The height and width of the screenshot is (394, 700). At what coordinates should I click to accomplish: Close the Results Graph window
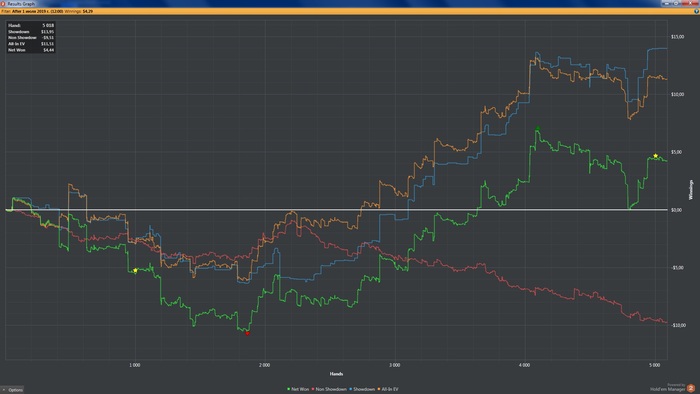pyautogui.click(x=690, y=3)
